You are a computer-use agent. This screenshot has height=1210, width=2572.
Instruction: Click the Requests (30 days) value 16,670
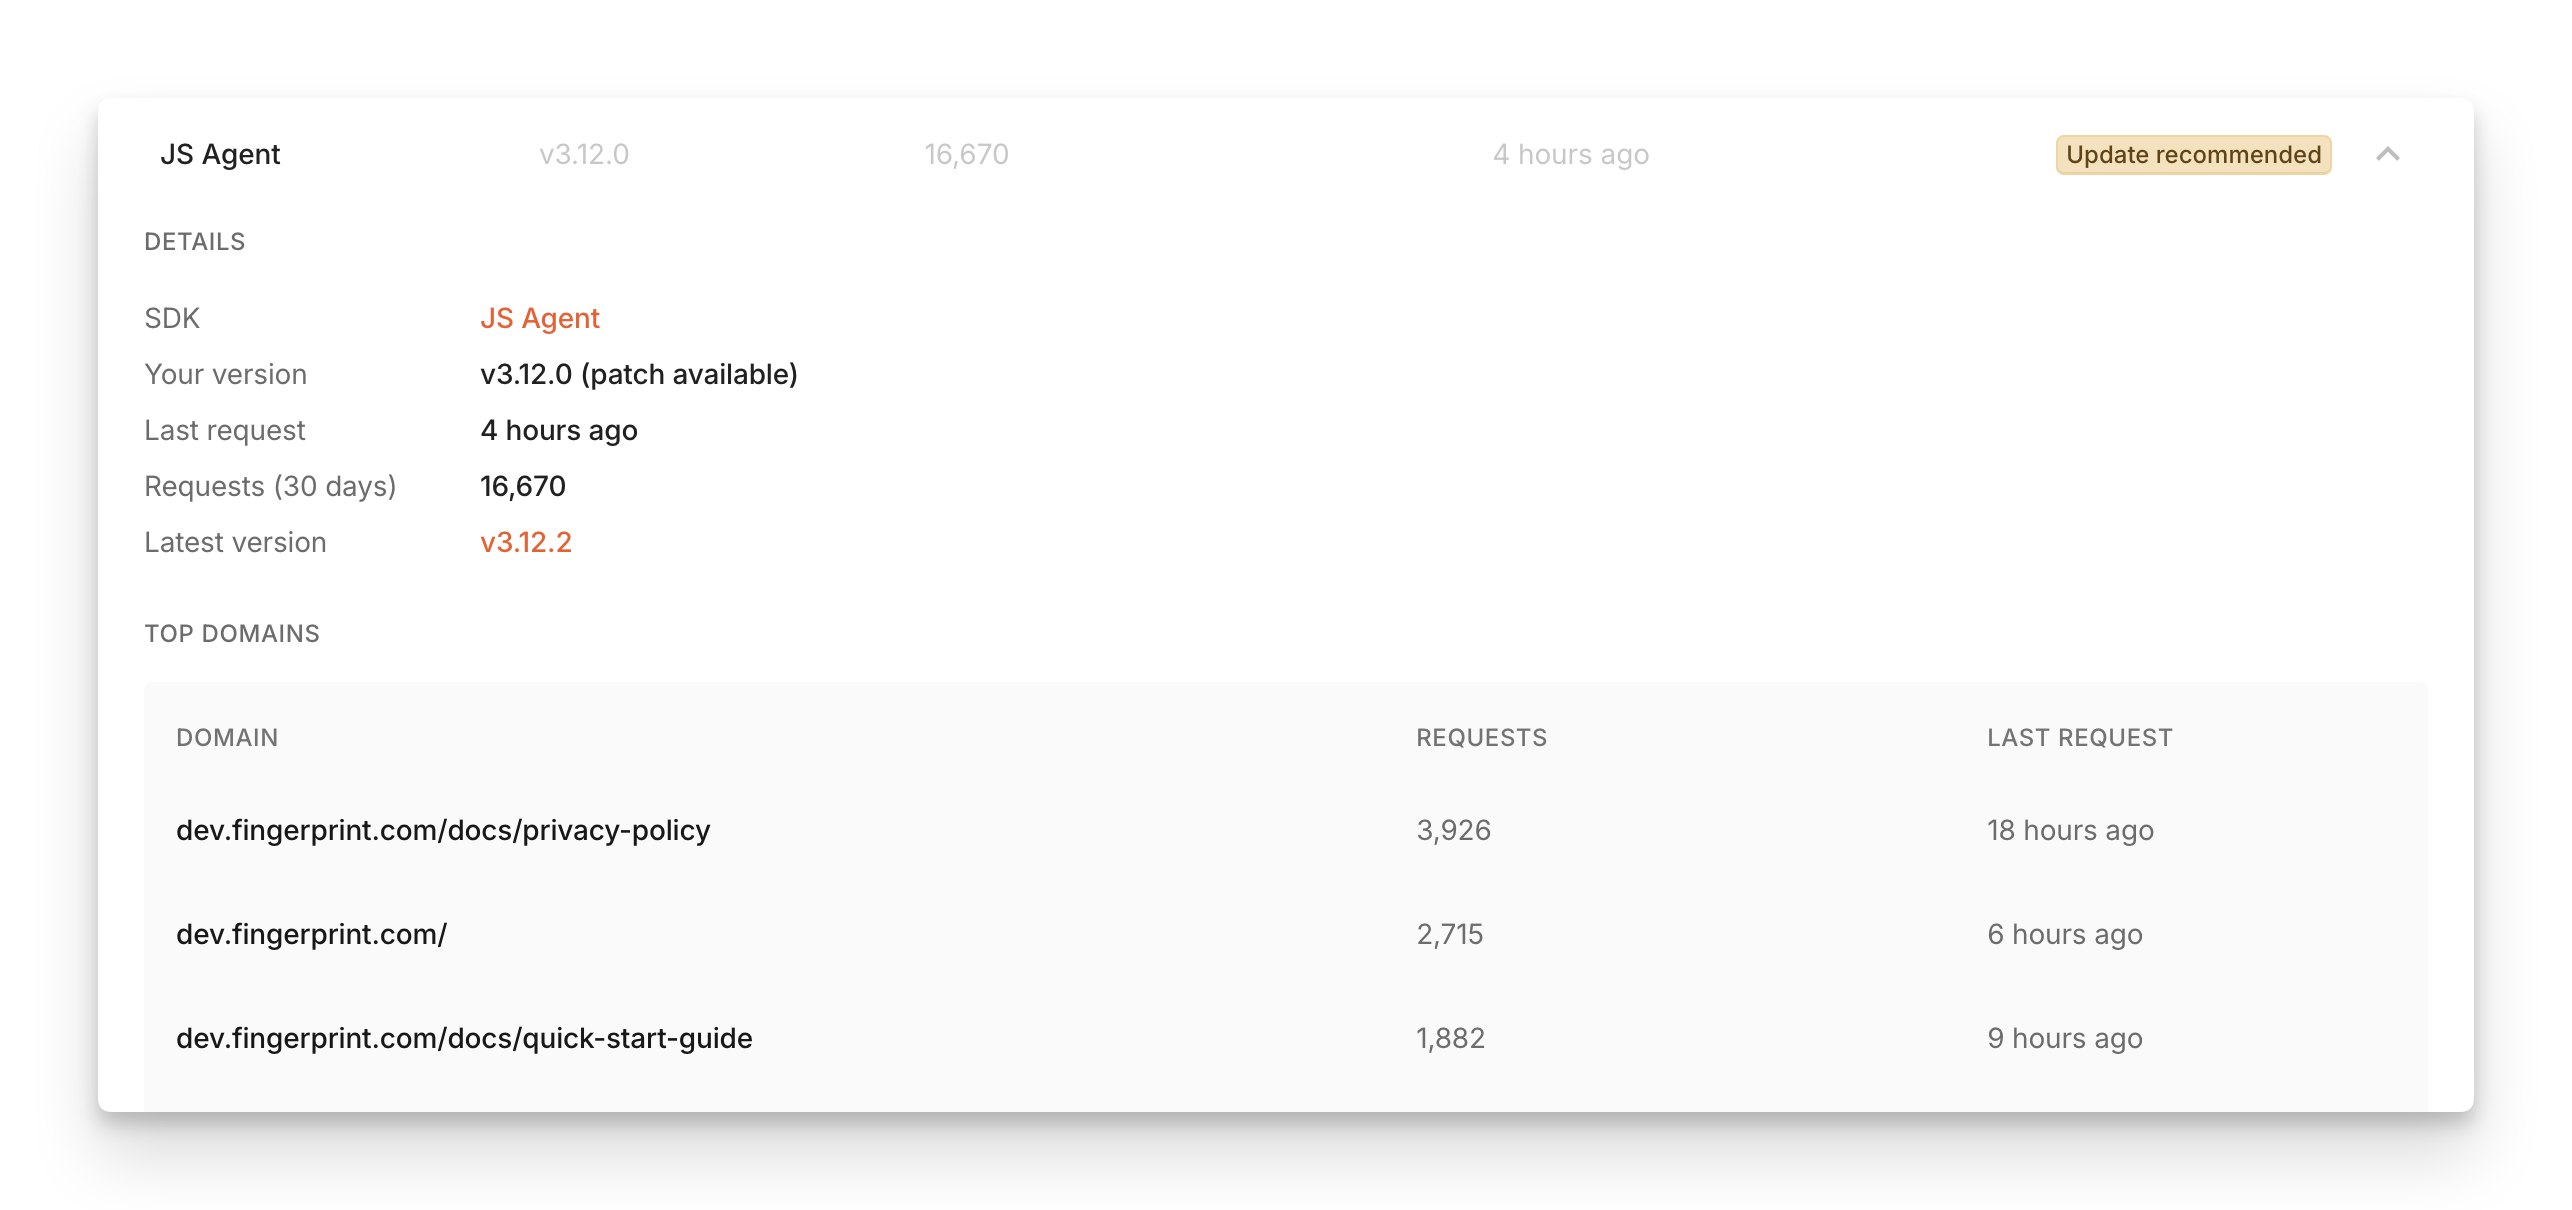click(x=522, y=485)
